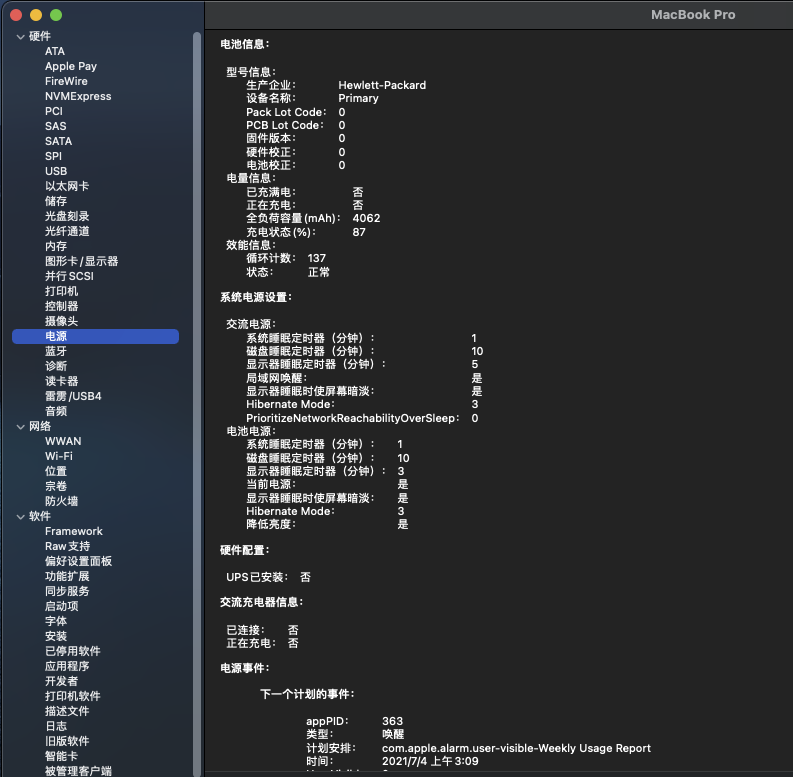Open 蓝牙 Bluetooth details
Viewport: 793px width, 777px height.
pyautogui.click(x=56, y=352)
